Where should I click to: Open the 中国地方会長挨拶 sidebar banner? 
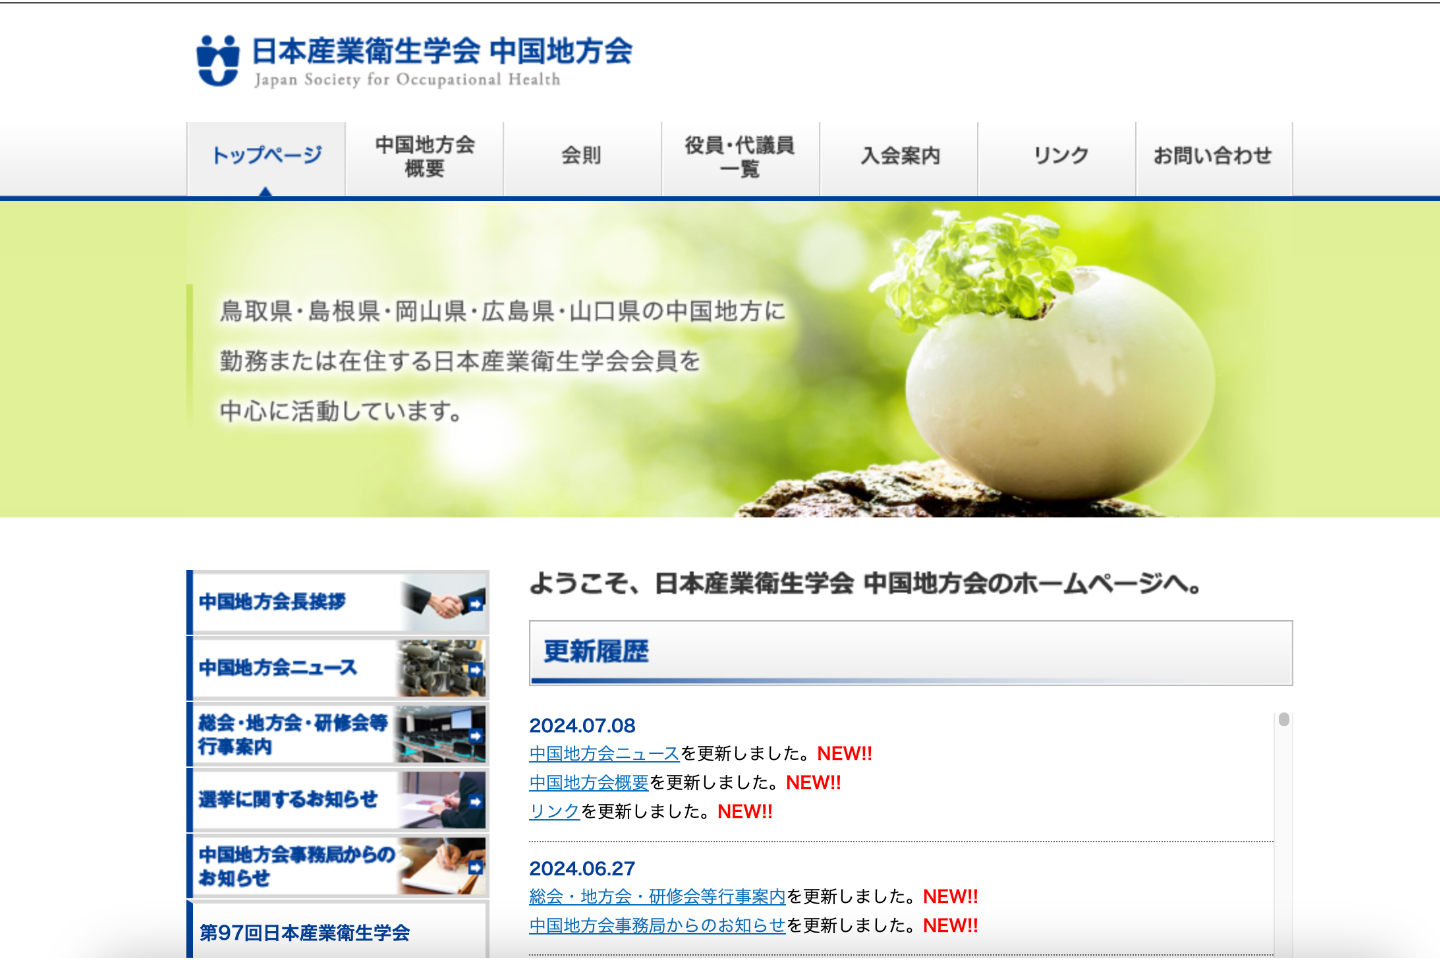[338, 602]
